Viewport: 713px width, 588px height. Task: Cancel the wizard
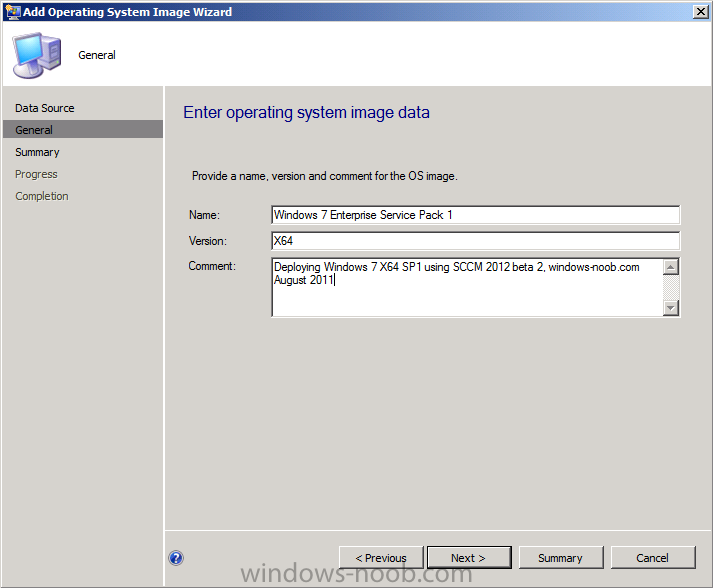653,558
